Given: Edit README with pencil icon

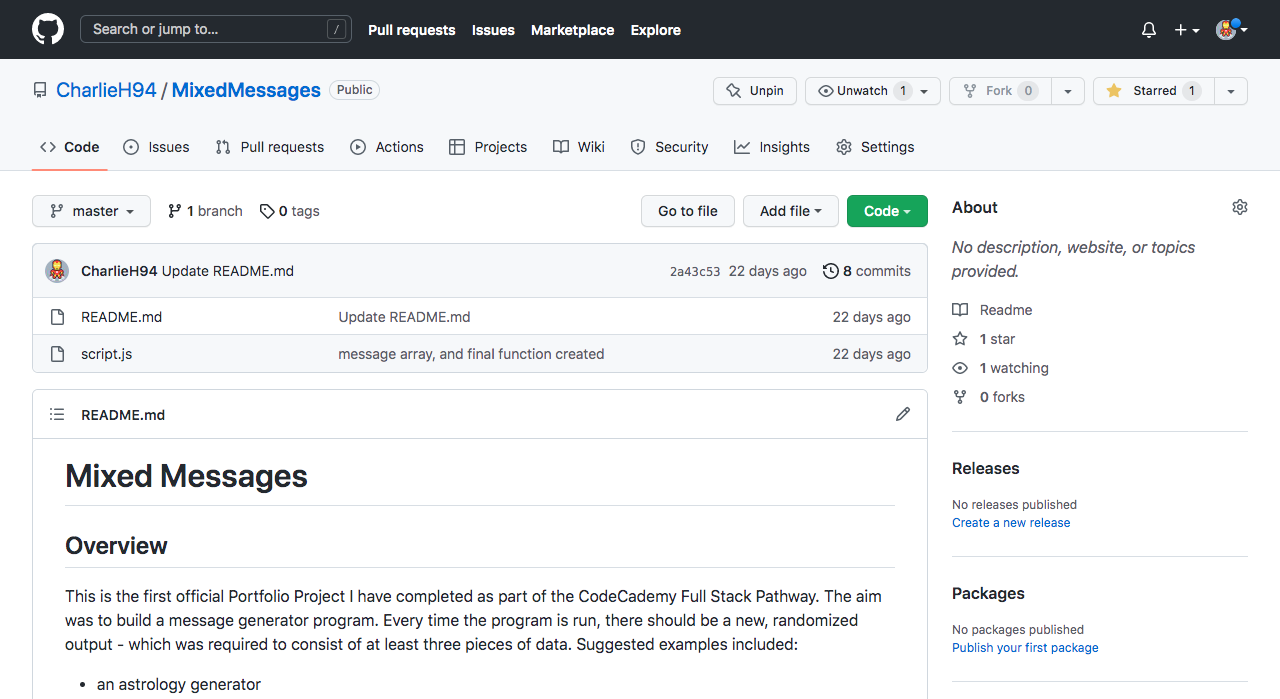Looking at the screenshot, I should pyautogui.click(x=903, y=414).
